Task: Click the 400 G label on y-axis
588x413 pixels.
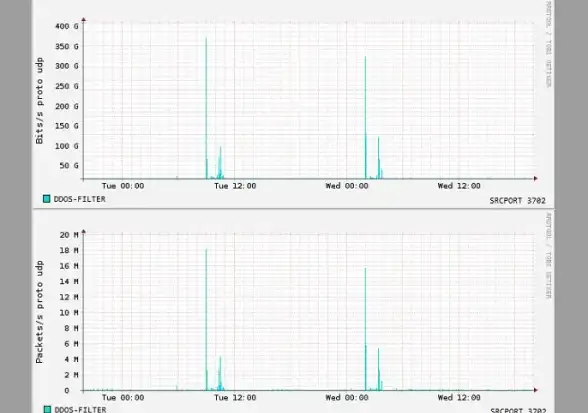Action: pos(67,26)
